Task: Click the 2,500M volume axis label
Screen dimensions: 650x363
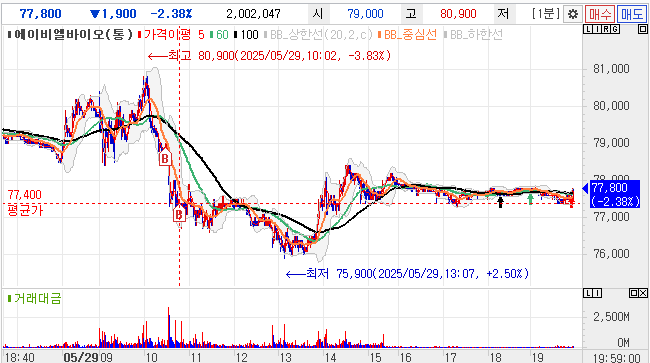Action: [x=611, y=317]
